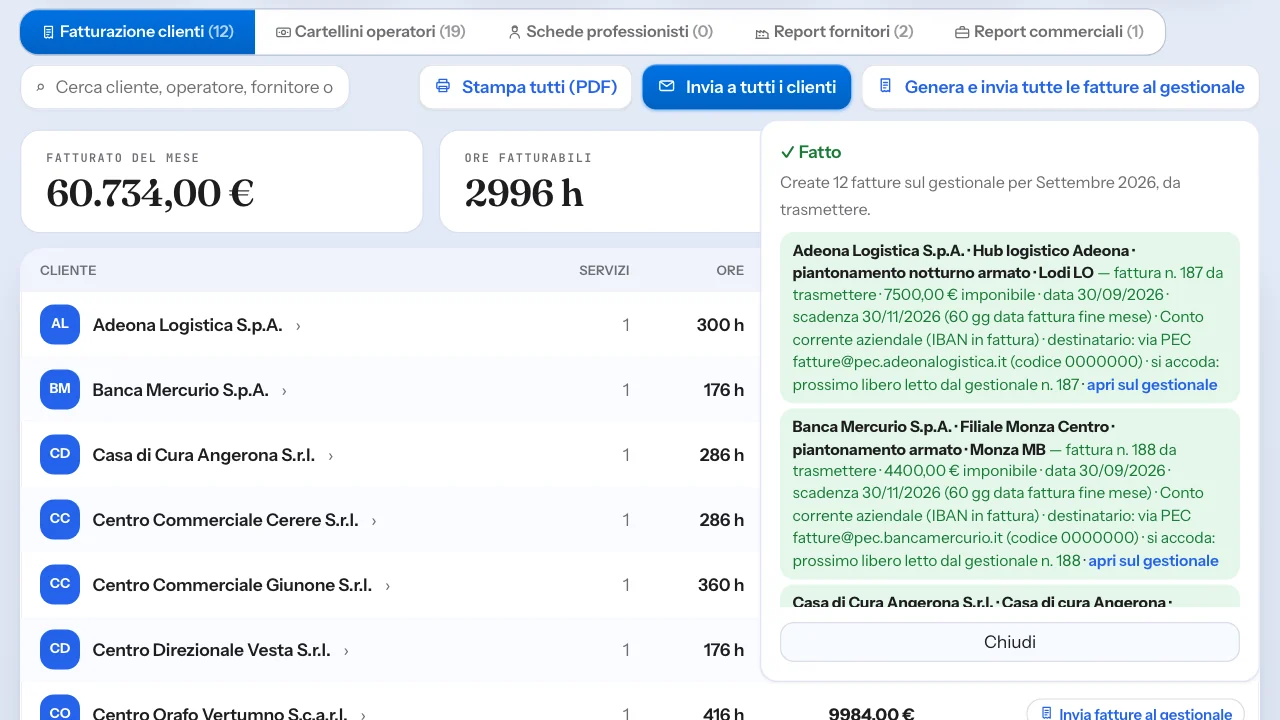Image resolution: width=1280 pixels, height=720 pixels.
Task: Expand Centro Commerciale Giunone S.r.l. chevron
Action: [388, 586]
